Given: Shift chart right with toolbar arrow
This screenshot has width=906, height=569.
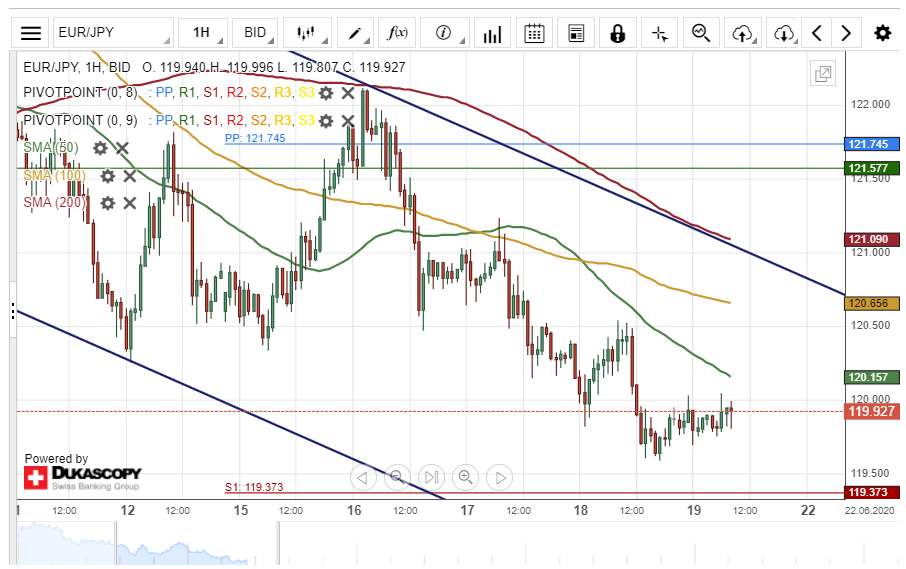Looking at the screenshot, I should 846,33.
